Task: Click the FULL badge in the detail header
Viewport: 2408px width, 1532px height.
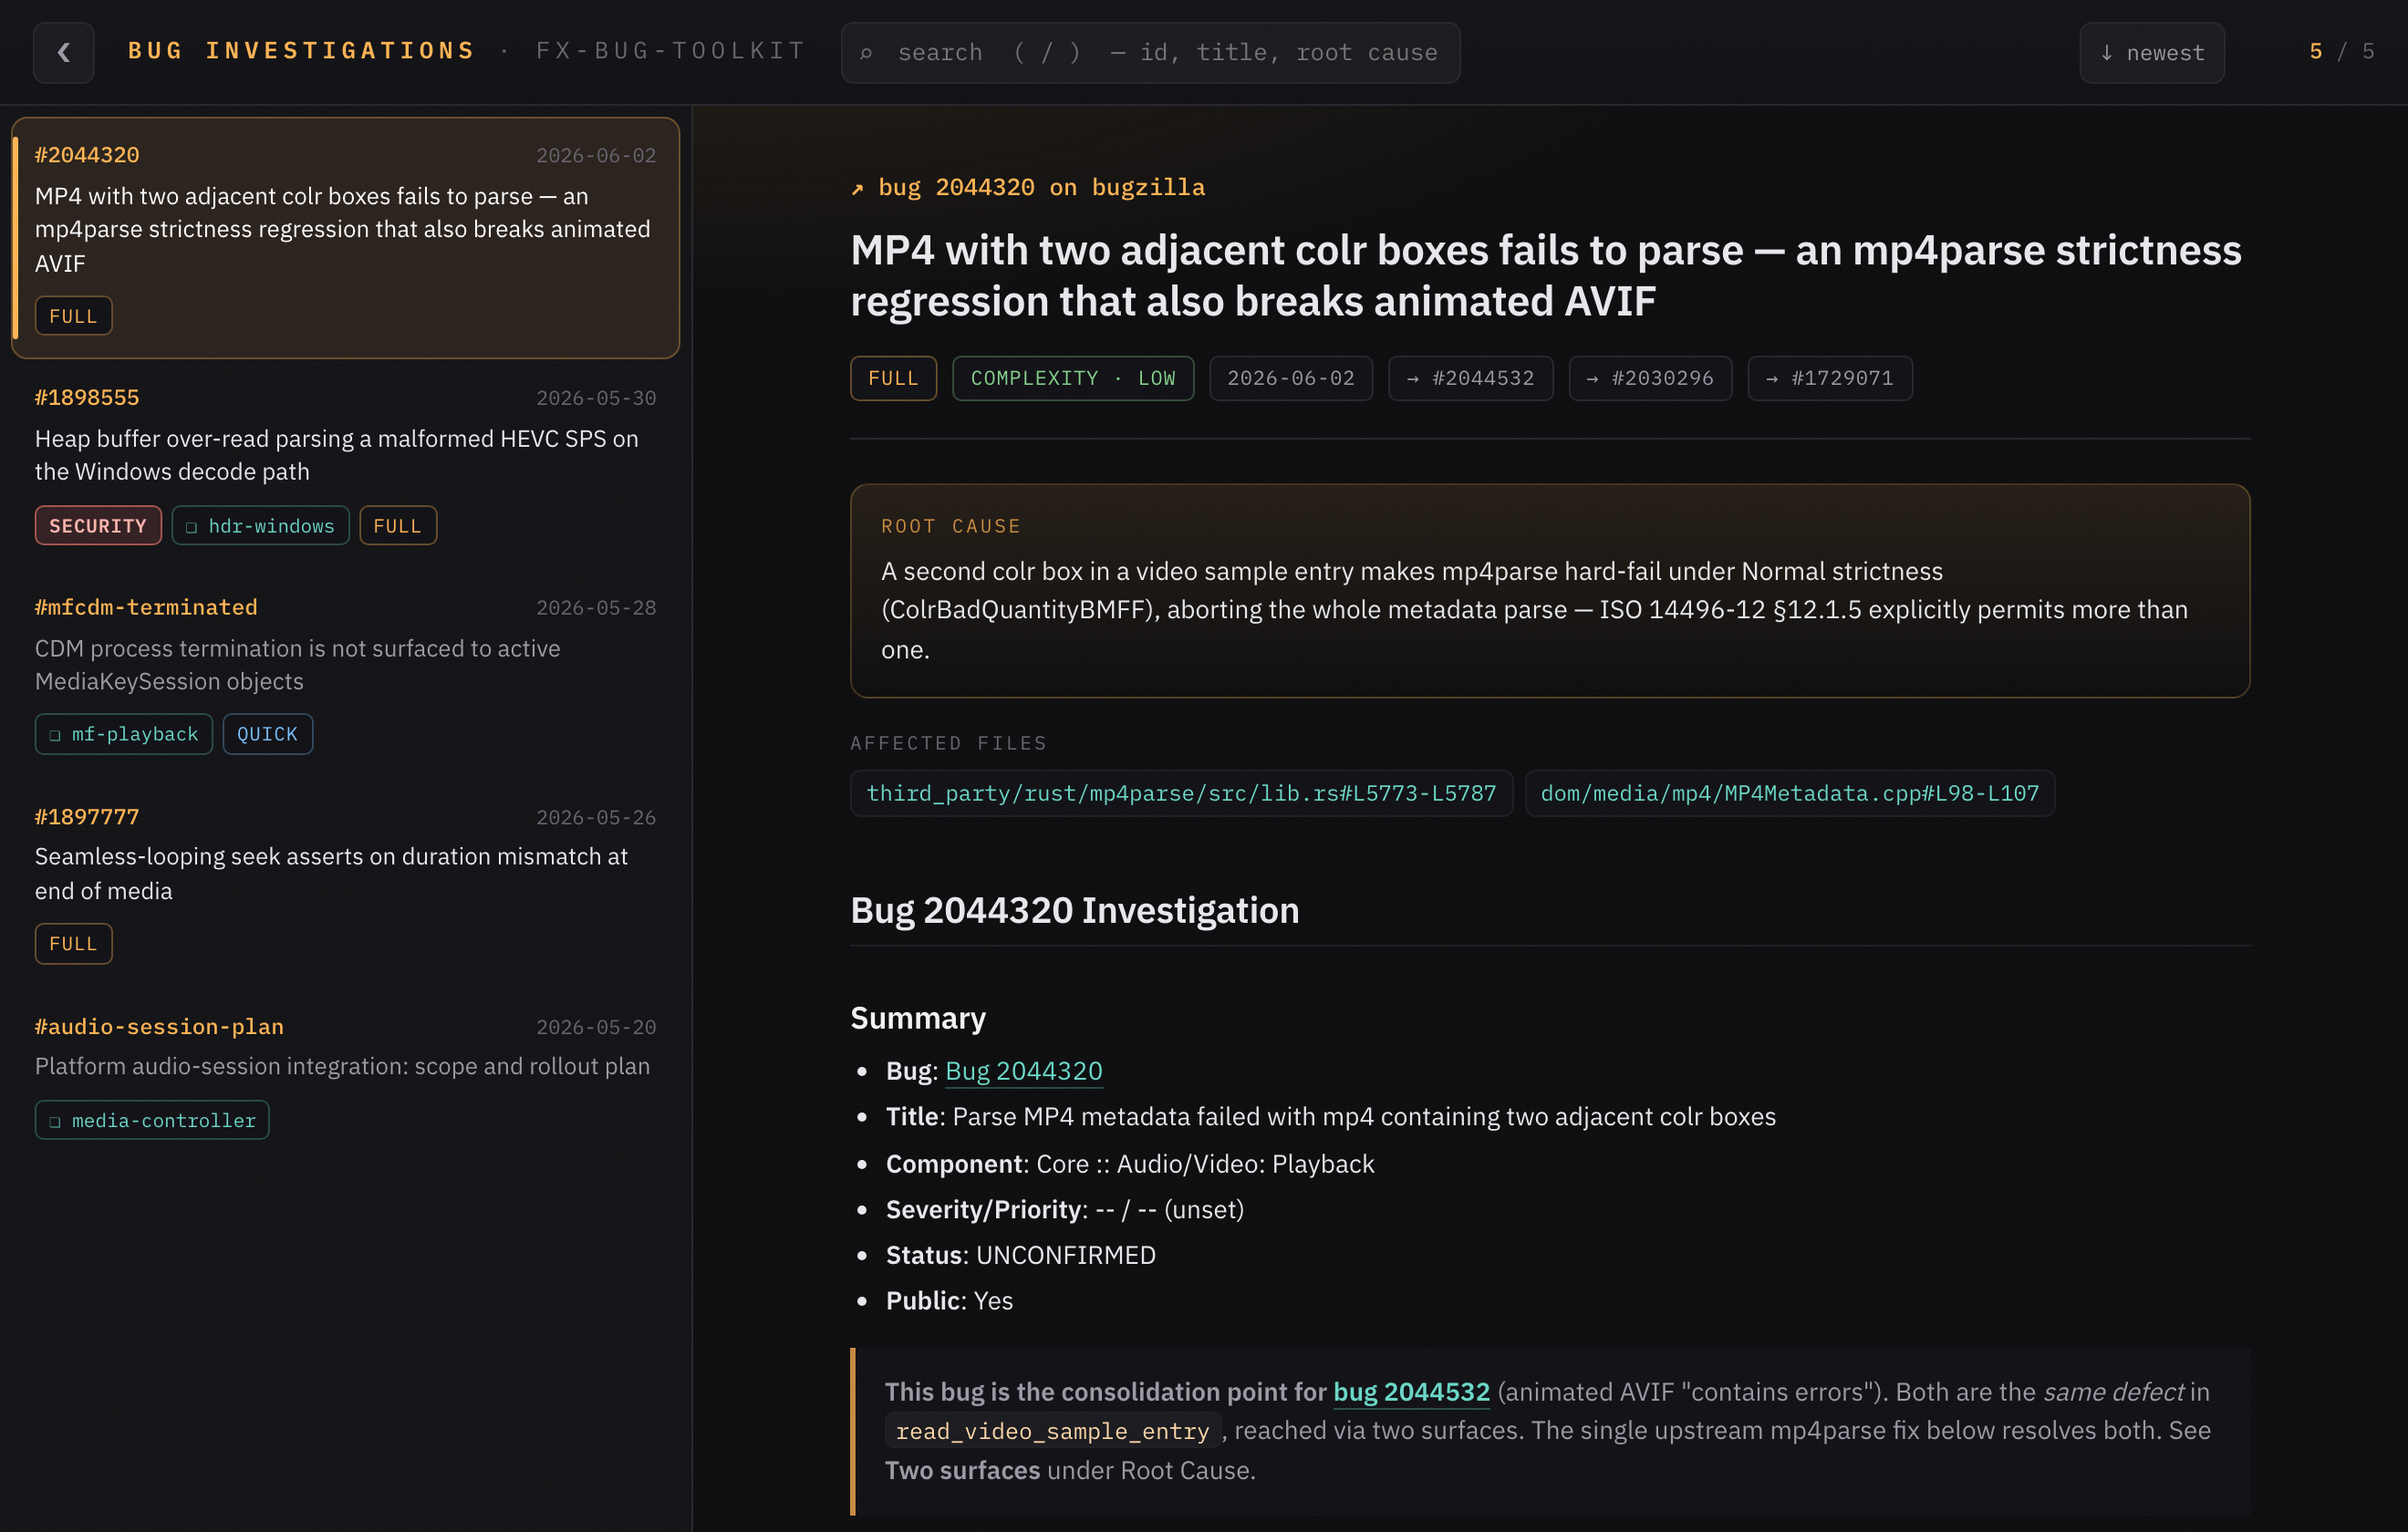Action: 893,378
